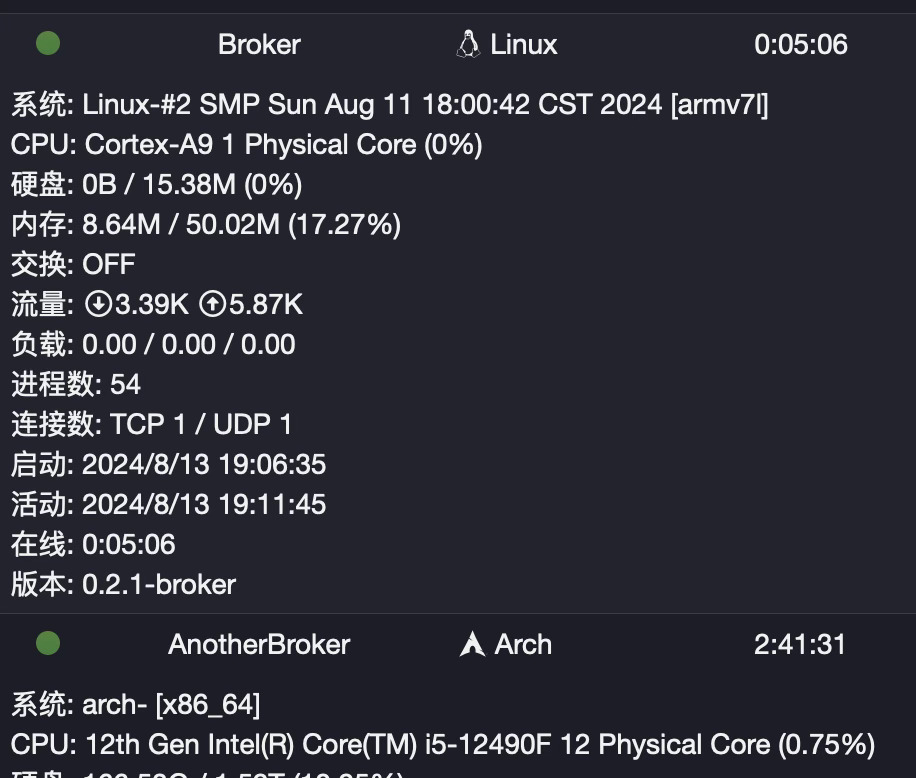Select the Broker server name
916x778 pixels.
coord(259,44)
